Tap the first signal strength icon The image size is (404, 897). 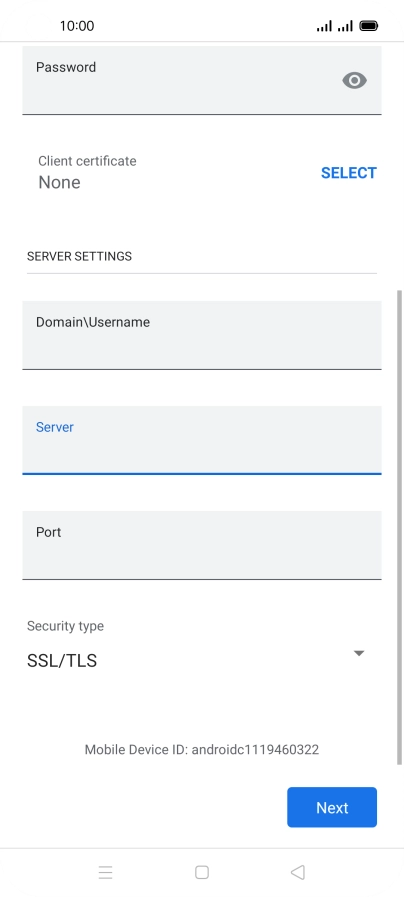point(324,26)
